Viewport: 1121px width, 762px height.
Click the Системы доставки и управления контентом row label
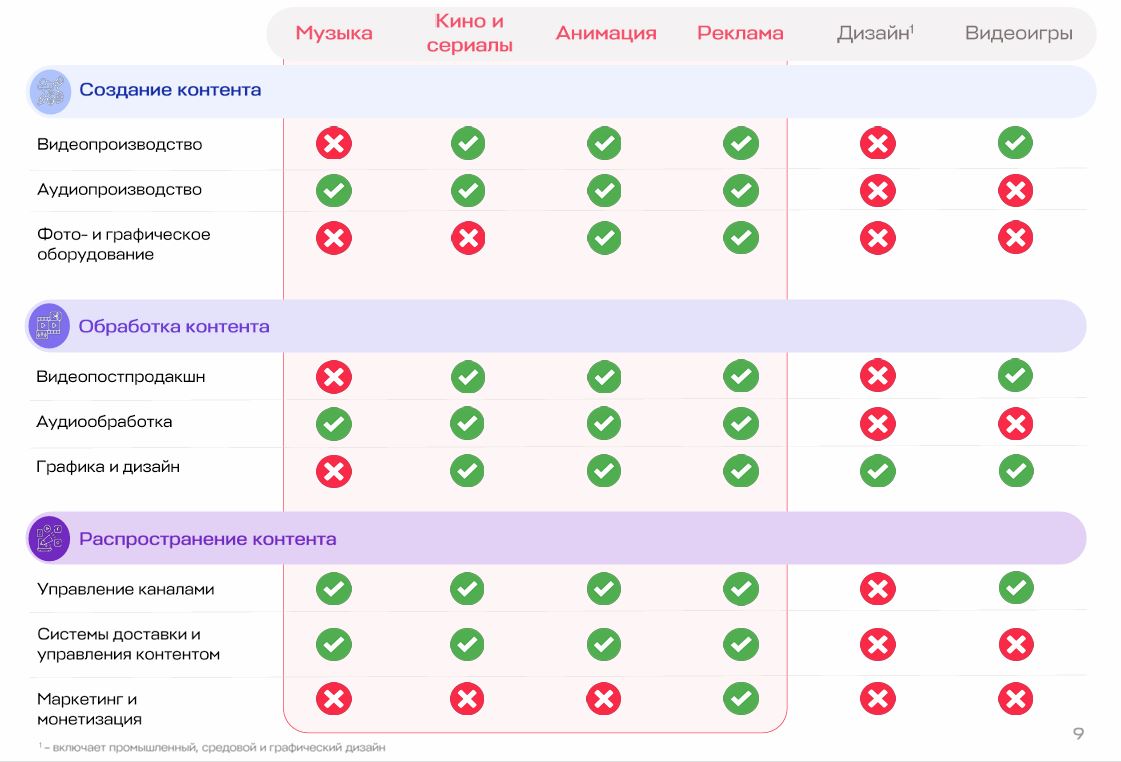(x=128, y=644)
